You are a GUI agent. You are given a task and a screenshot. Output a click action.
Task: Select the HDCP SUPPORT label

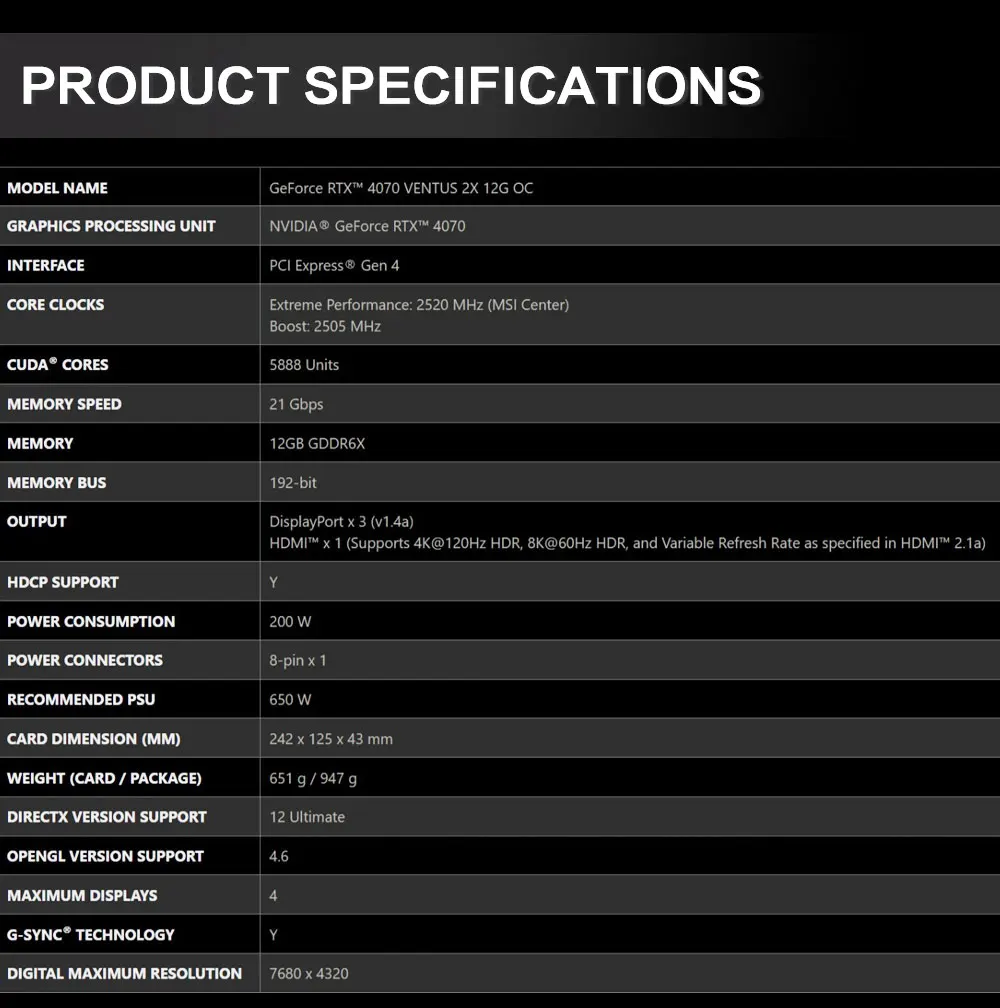pos(63,583)
